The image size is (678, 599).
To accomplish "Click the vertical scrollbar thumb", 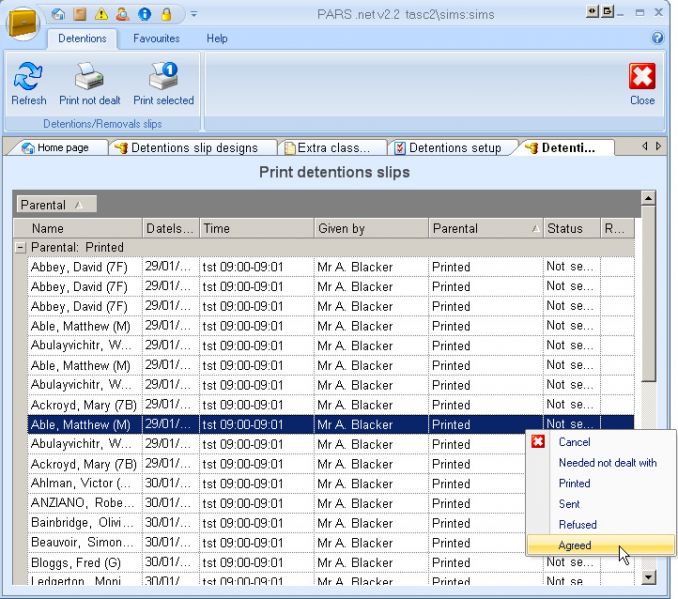I will tap(648, 294).
